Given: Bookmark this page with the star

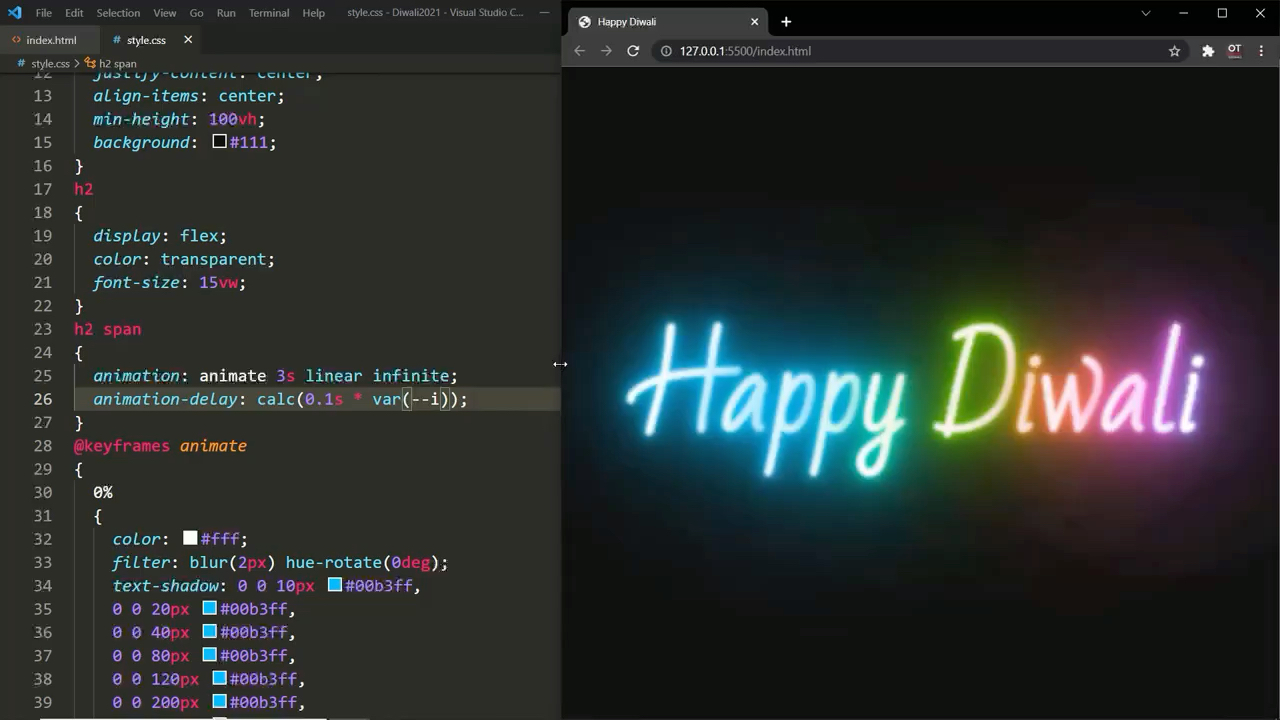Looking at the screenshot, I should point(1175,51).
